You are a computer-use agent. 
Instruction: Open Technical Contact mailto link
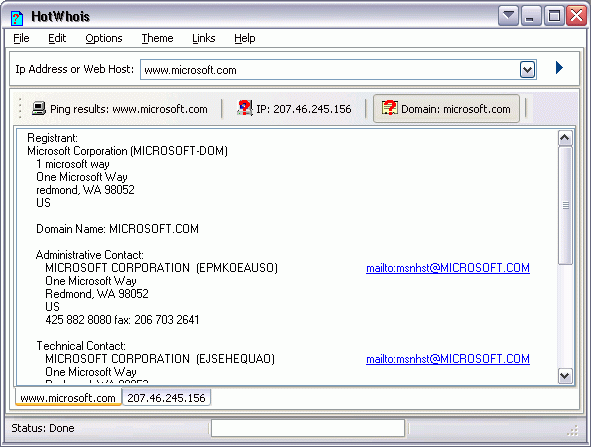click(x=448, y=359)
